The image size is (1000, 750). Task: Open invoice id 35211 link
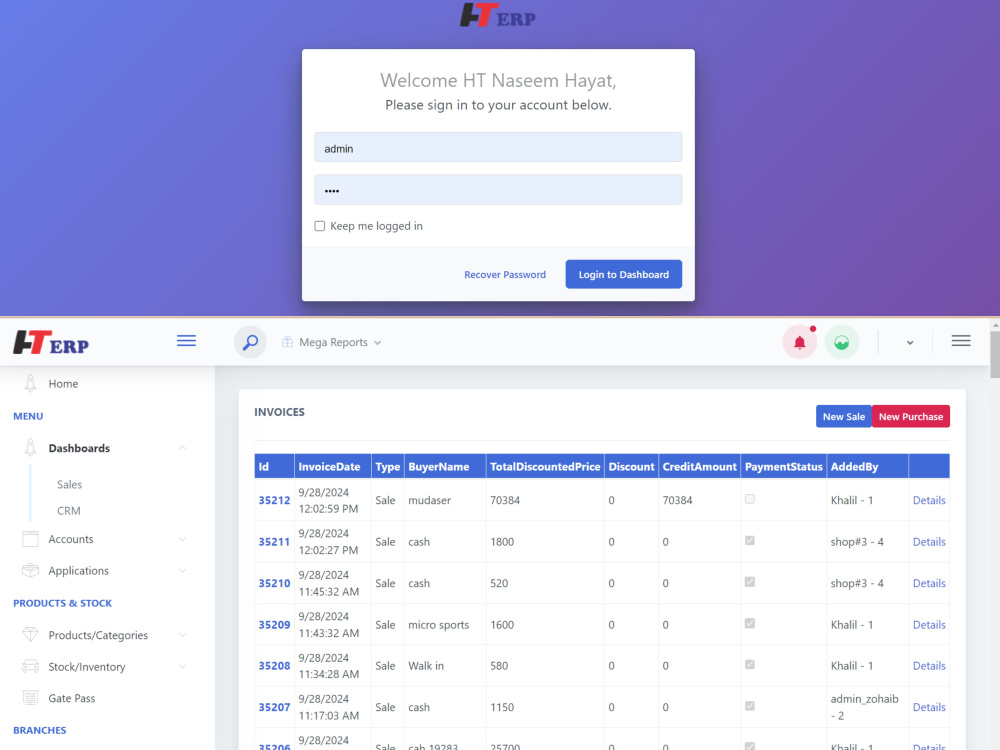click(274, 541)
